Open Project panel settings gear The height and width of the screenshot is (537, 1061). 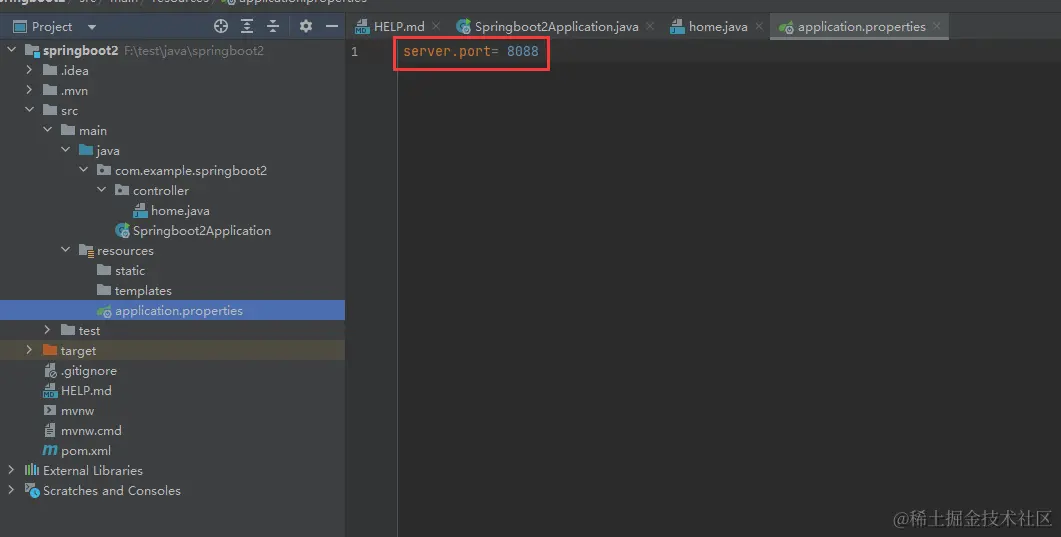306,26
